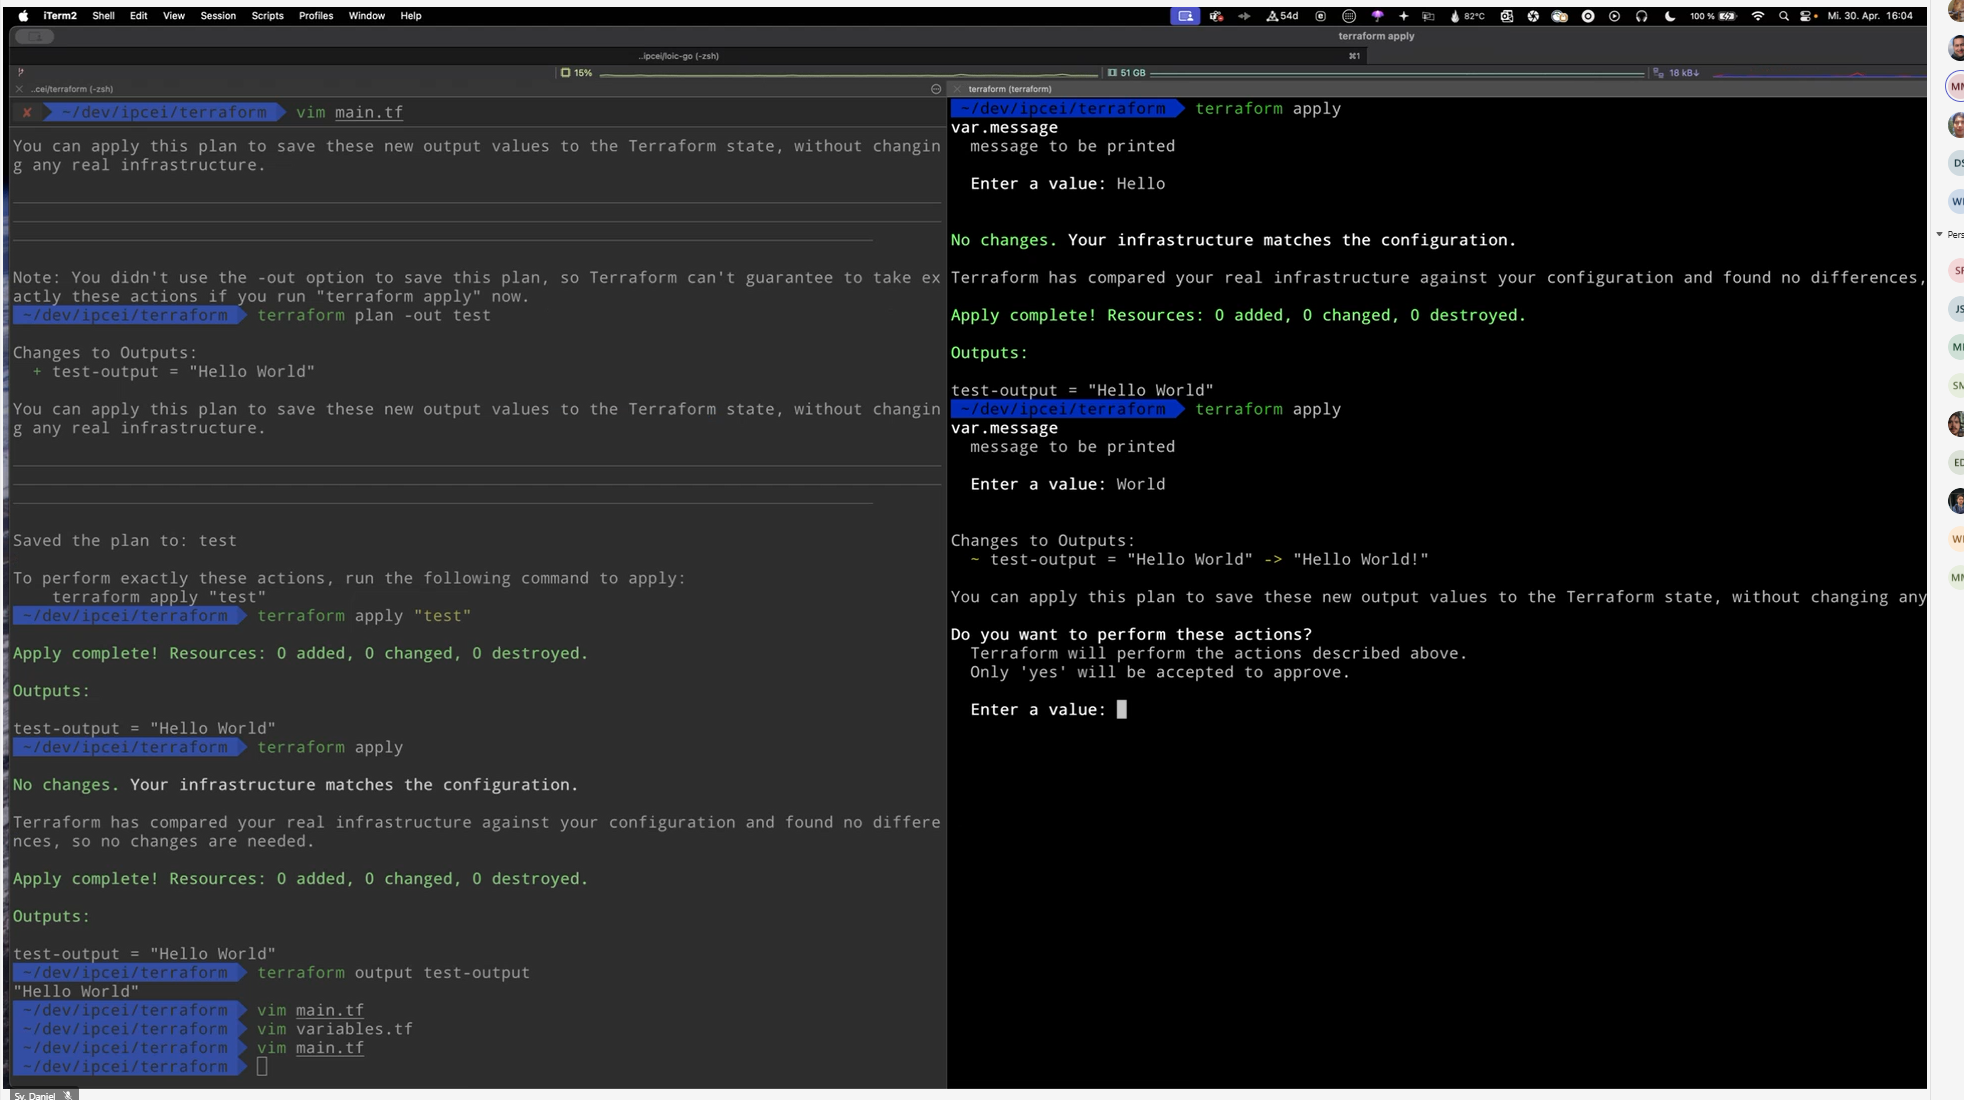Click the date and time Mi. 30. Apr. 16:04

point(1870,16)
